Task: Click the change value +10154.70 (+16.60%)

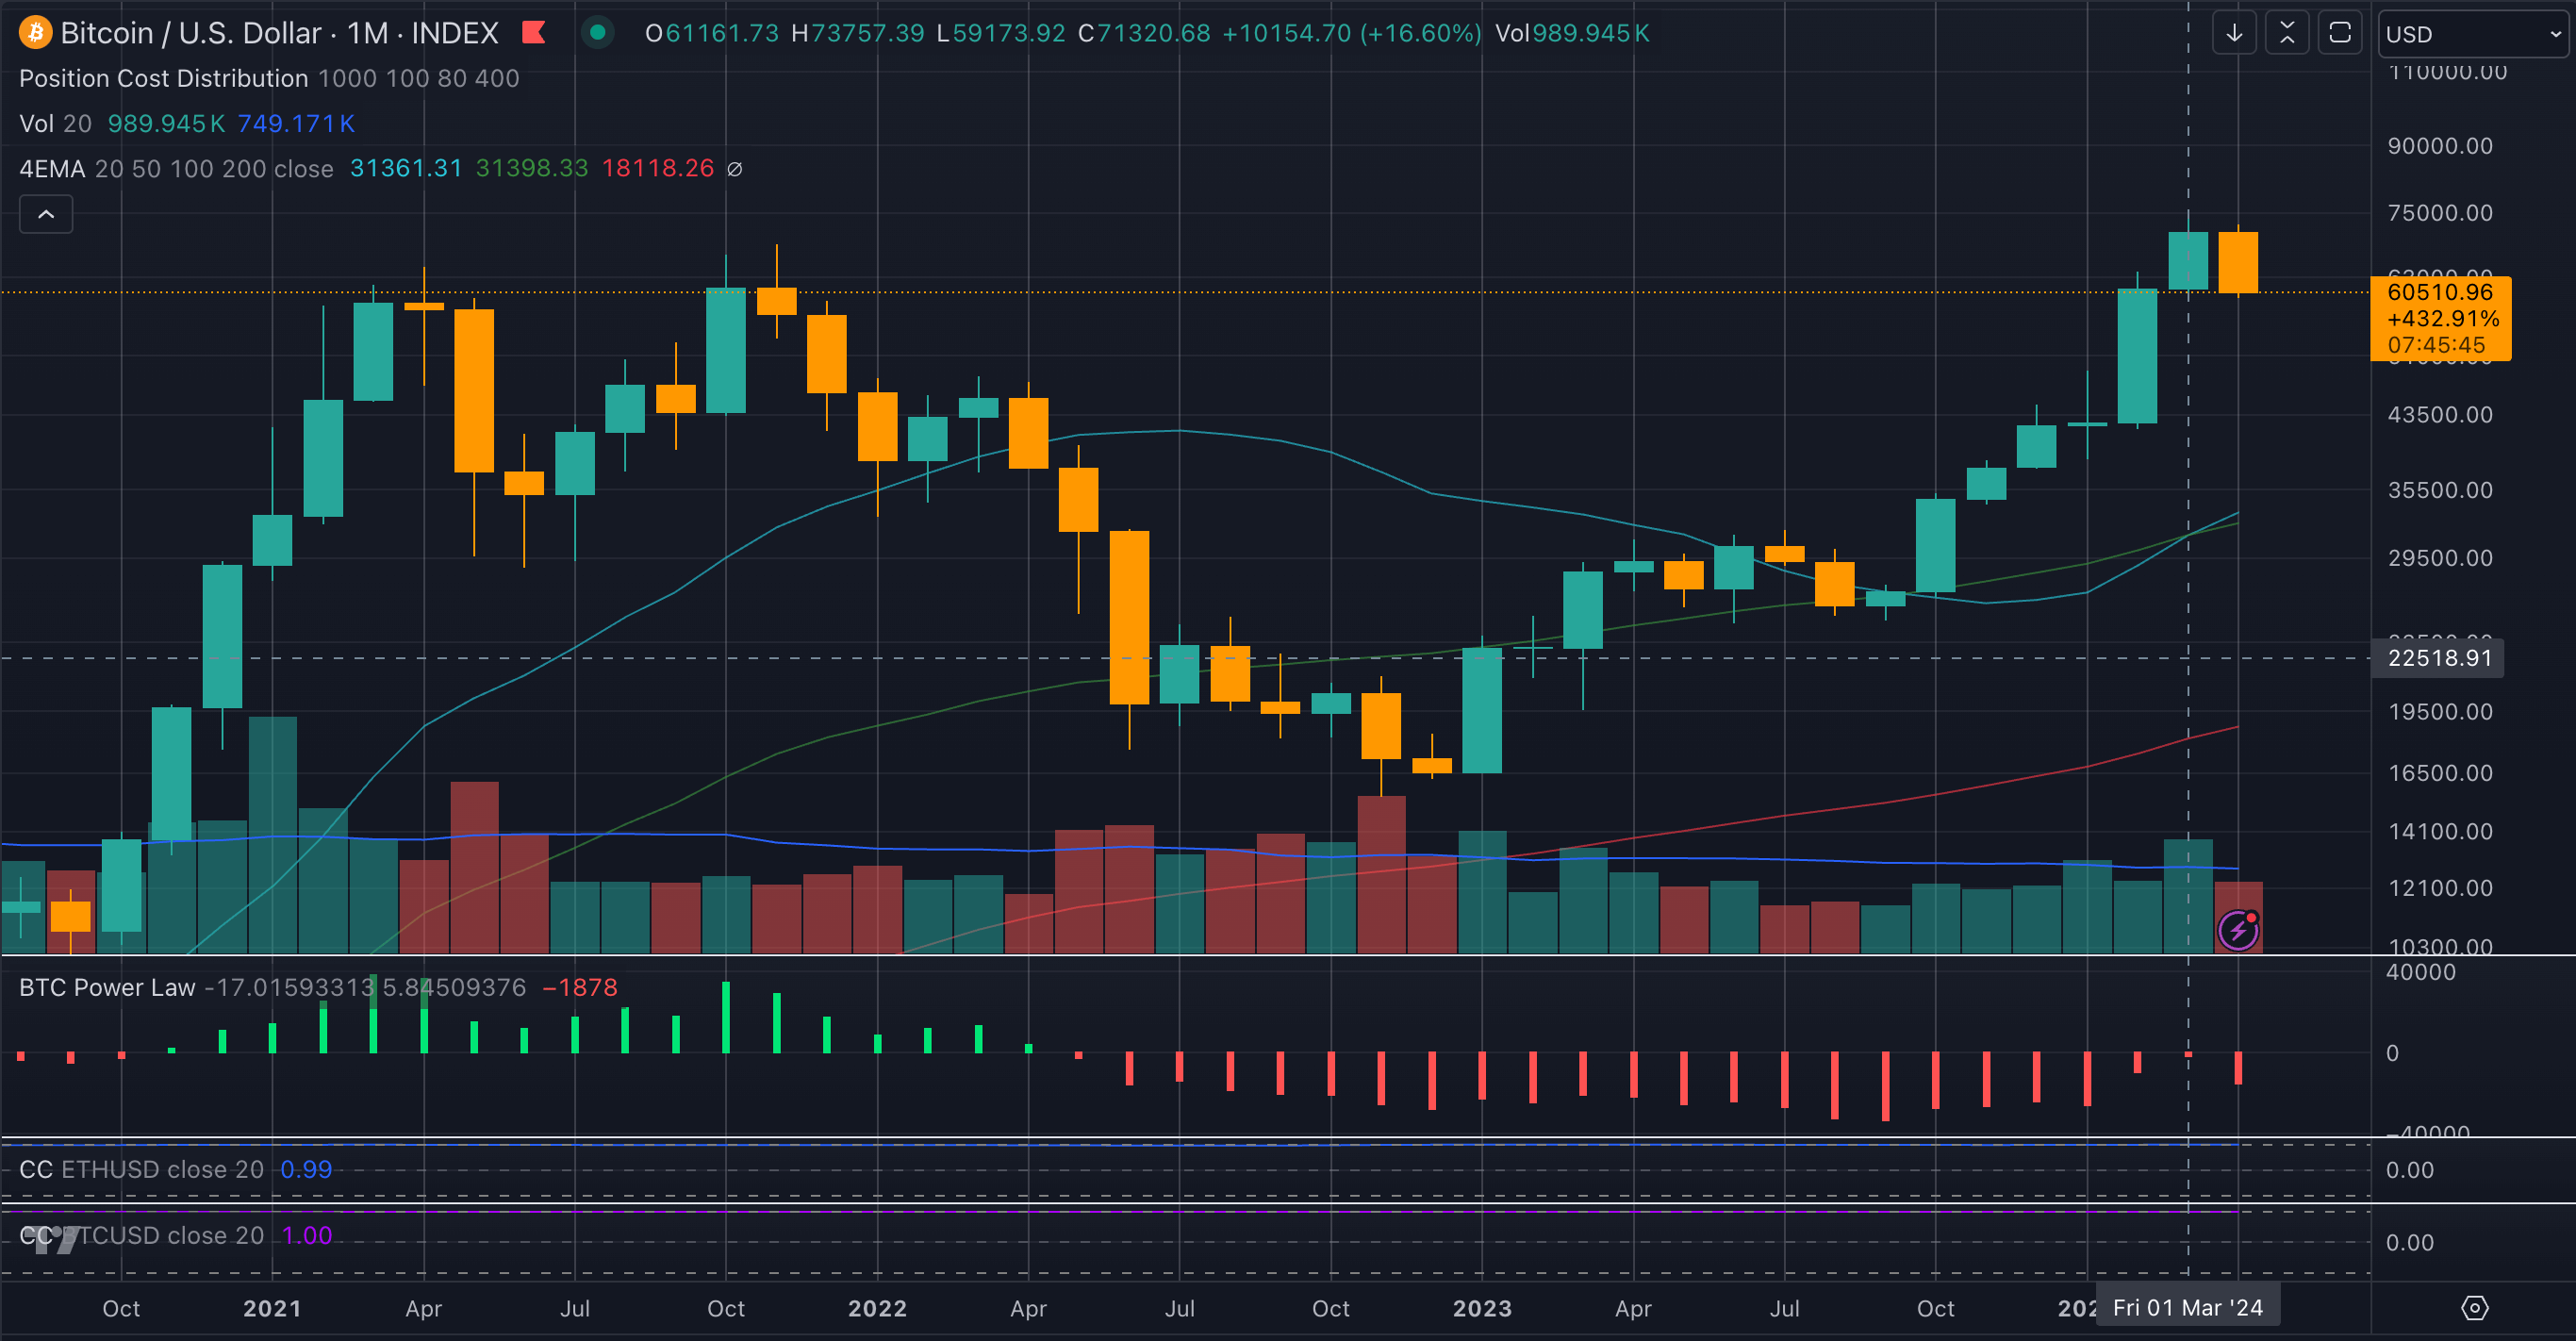Action: click(x=1352, y=33)
